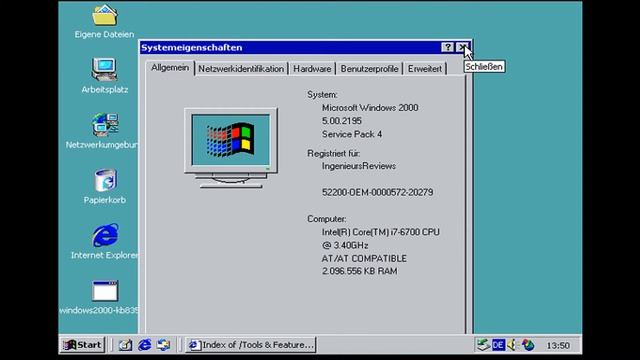Click the AT/AT COMPATIBLE text
This screenshot has width=640, height=360.
pyautogui.click(x=364, y=258)
